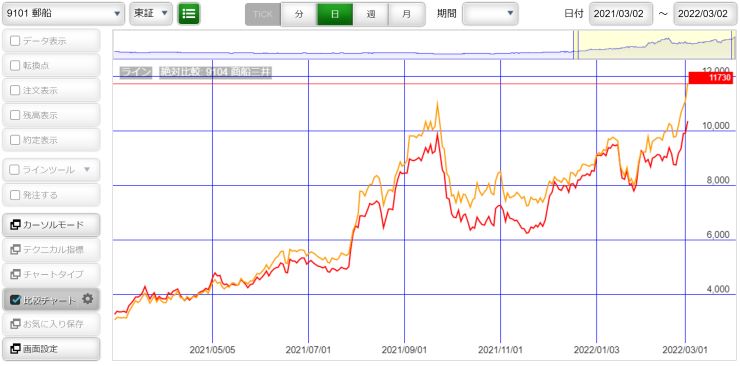Click the 日付 label text
This screenshot has width=740, height=366.
574,14
